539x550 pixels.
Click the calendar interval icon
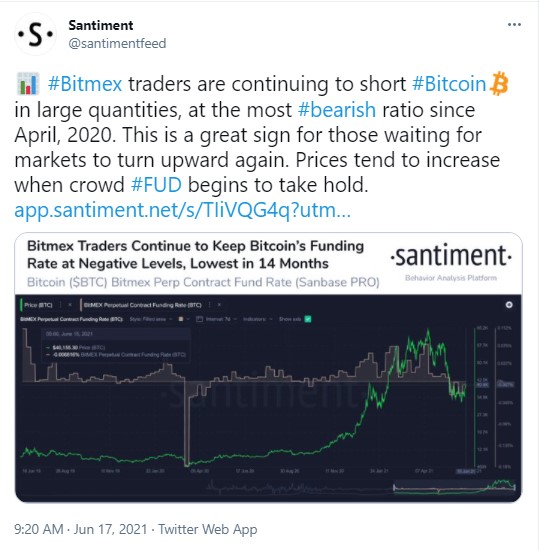(x=199, y=319)
